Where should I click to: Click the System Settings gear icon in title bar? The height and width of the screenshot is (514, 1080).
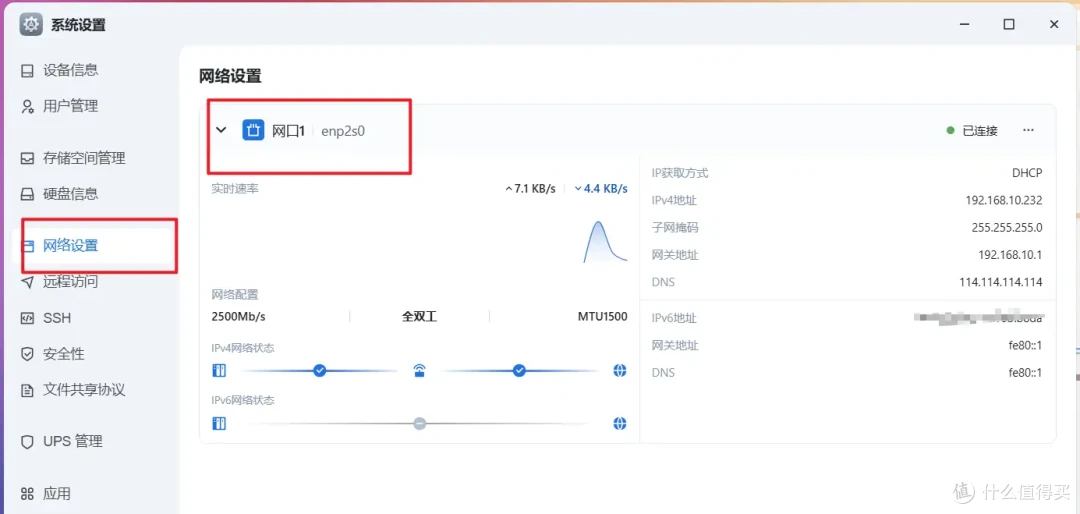point(31,24)
